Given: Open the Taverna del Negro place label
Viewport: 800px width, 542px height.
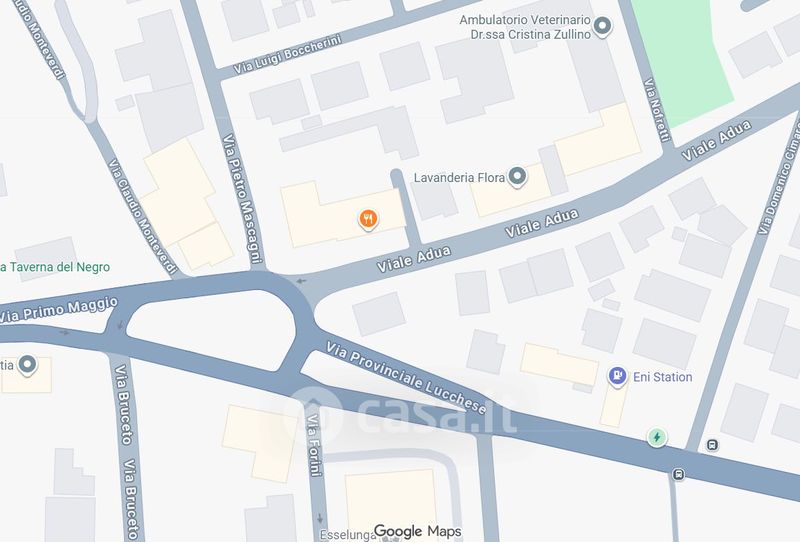Looking at the screenshot, I should [x=55, y=267].
